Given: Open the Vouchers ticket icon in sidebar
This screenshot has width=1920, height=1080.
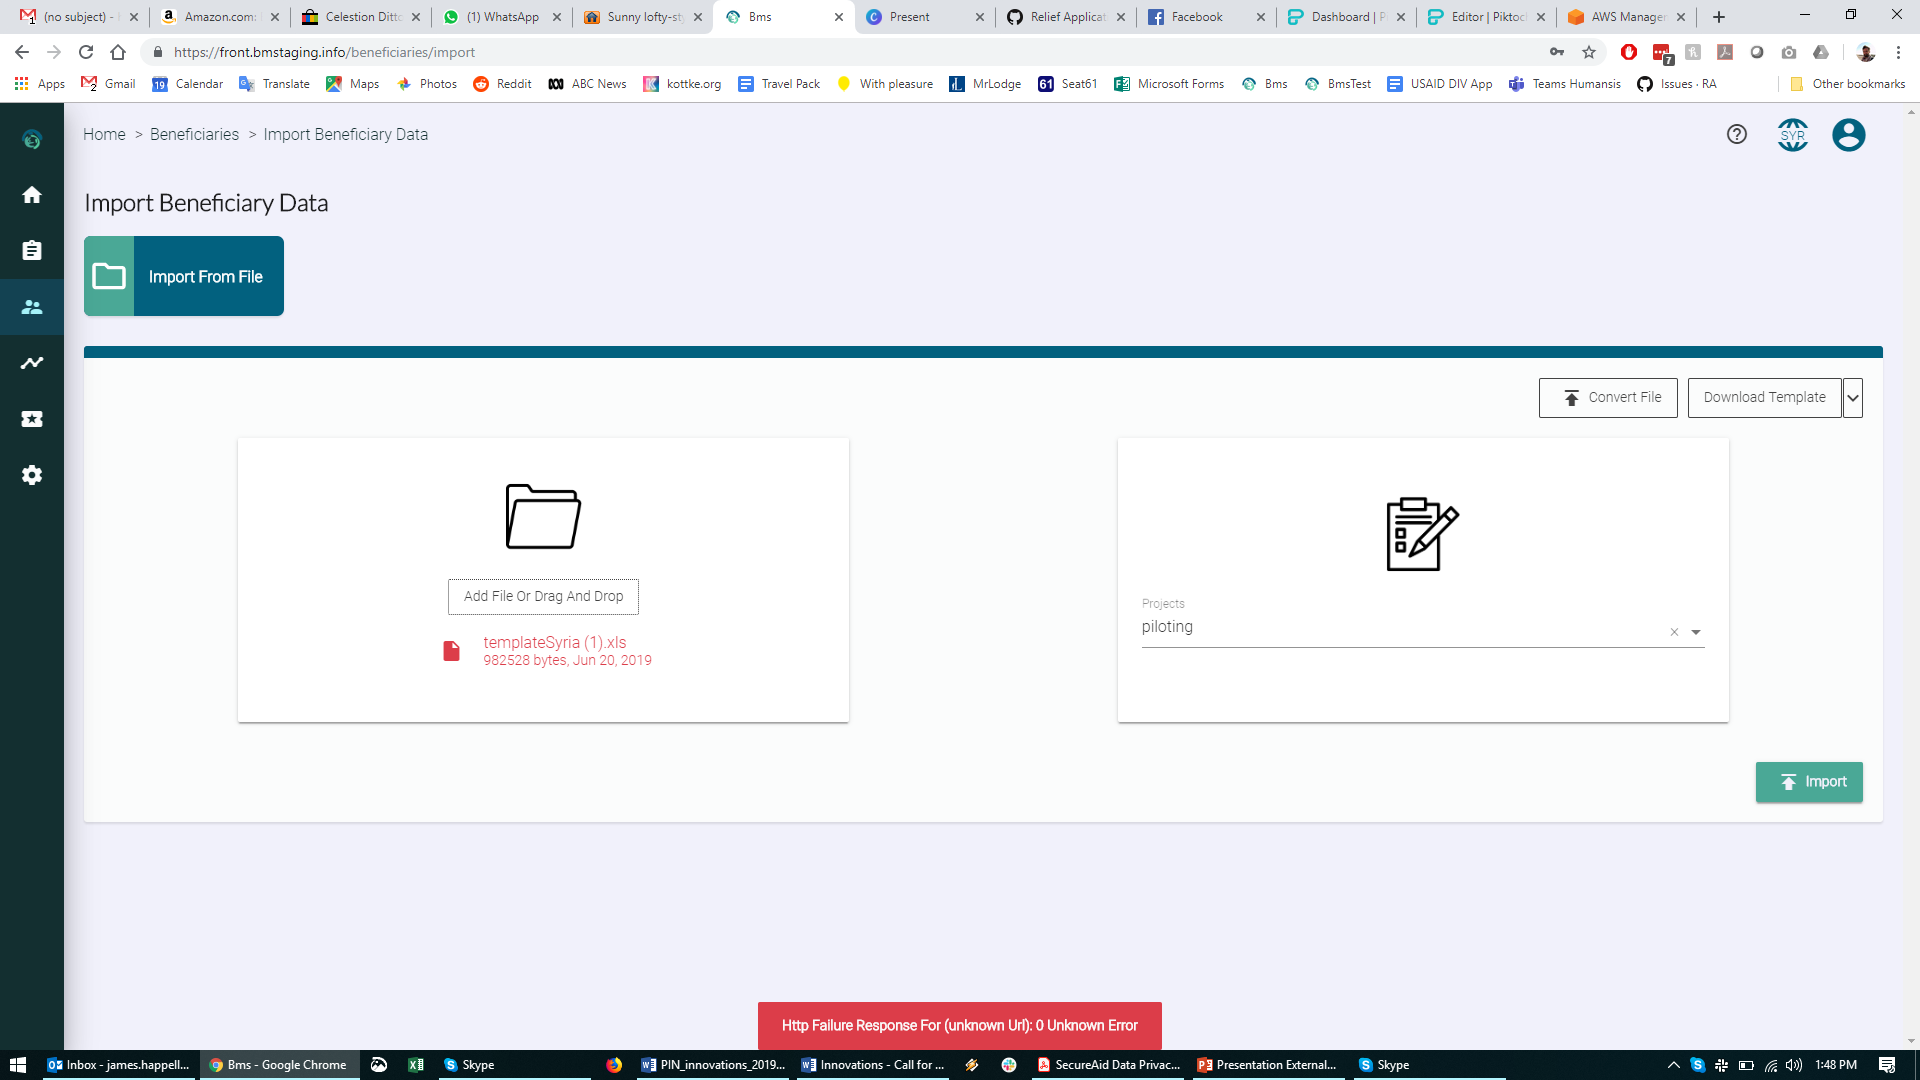Looking at the screenshot, I should [x=31, y=419].
